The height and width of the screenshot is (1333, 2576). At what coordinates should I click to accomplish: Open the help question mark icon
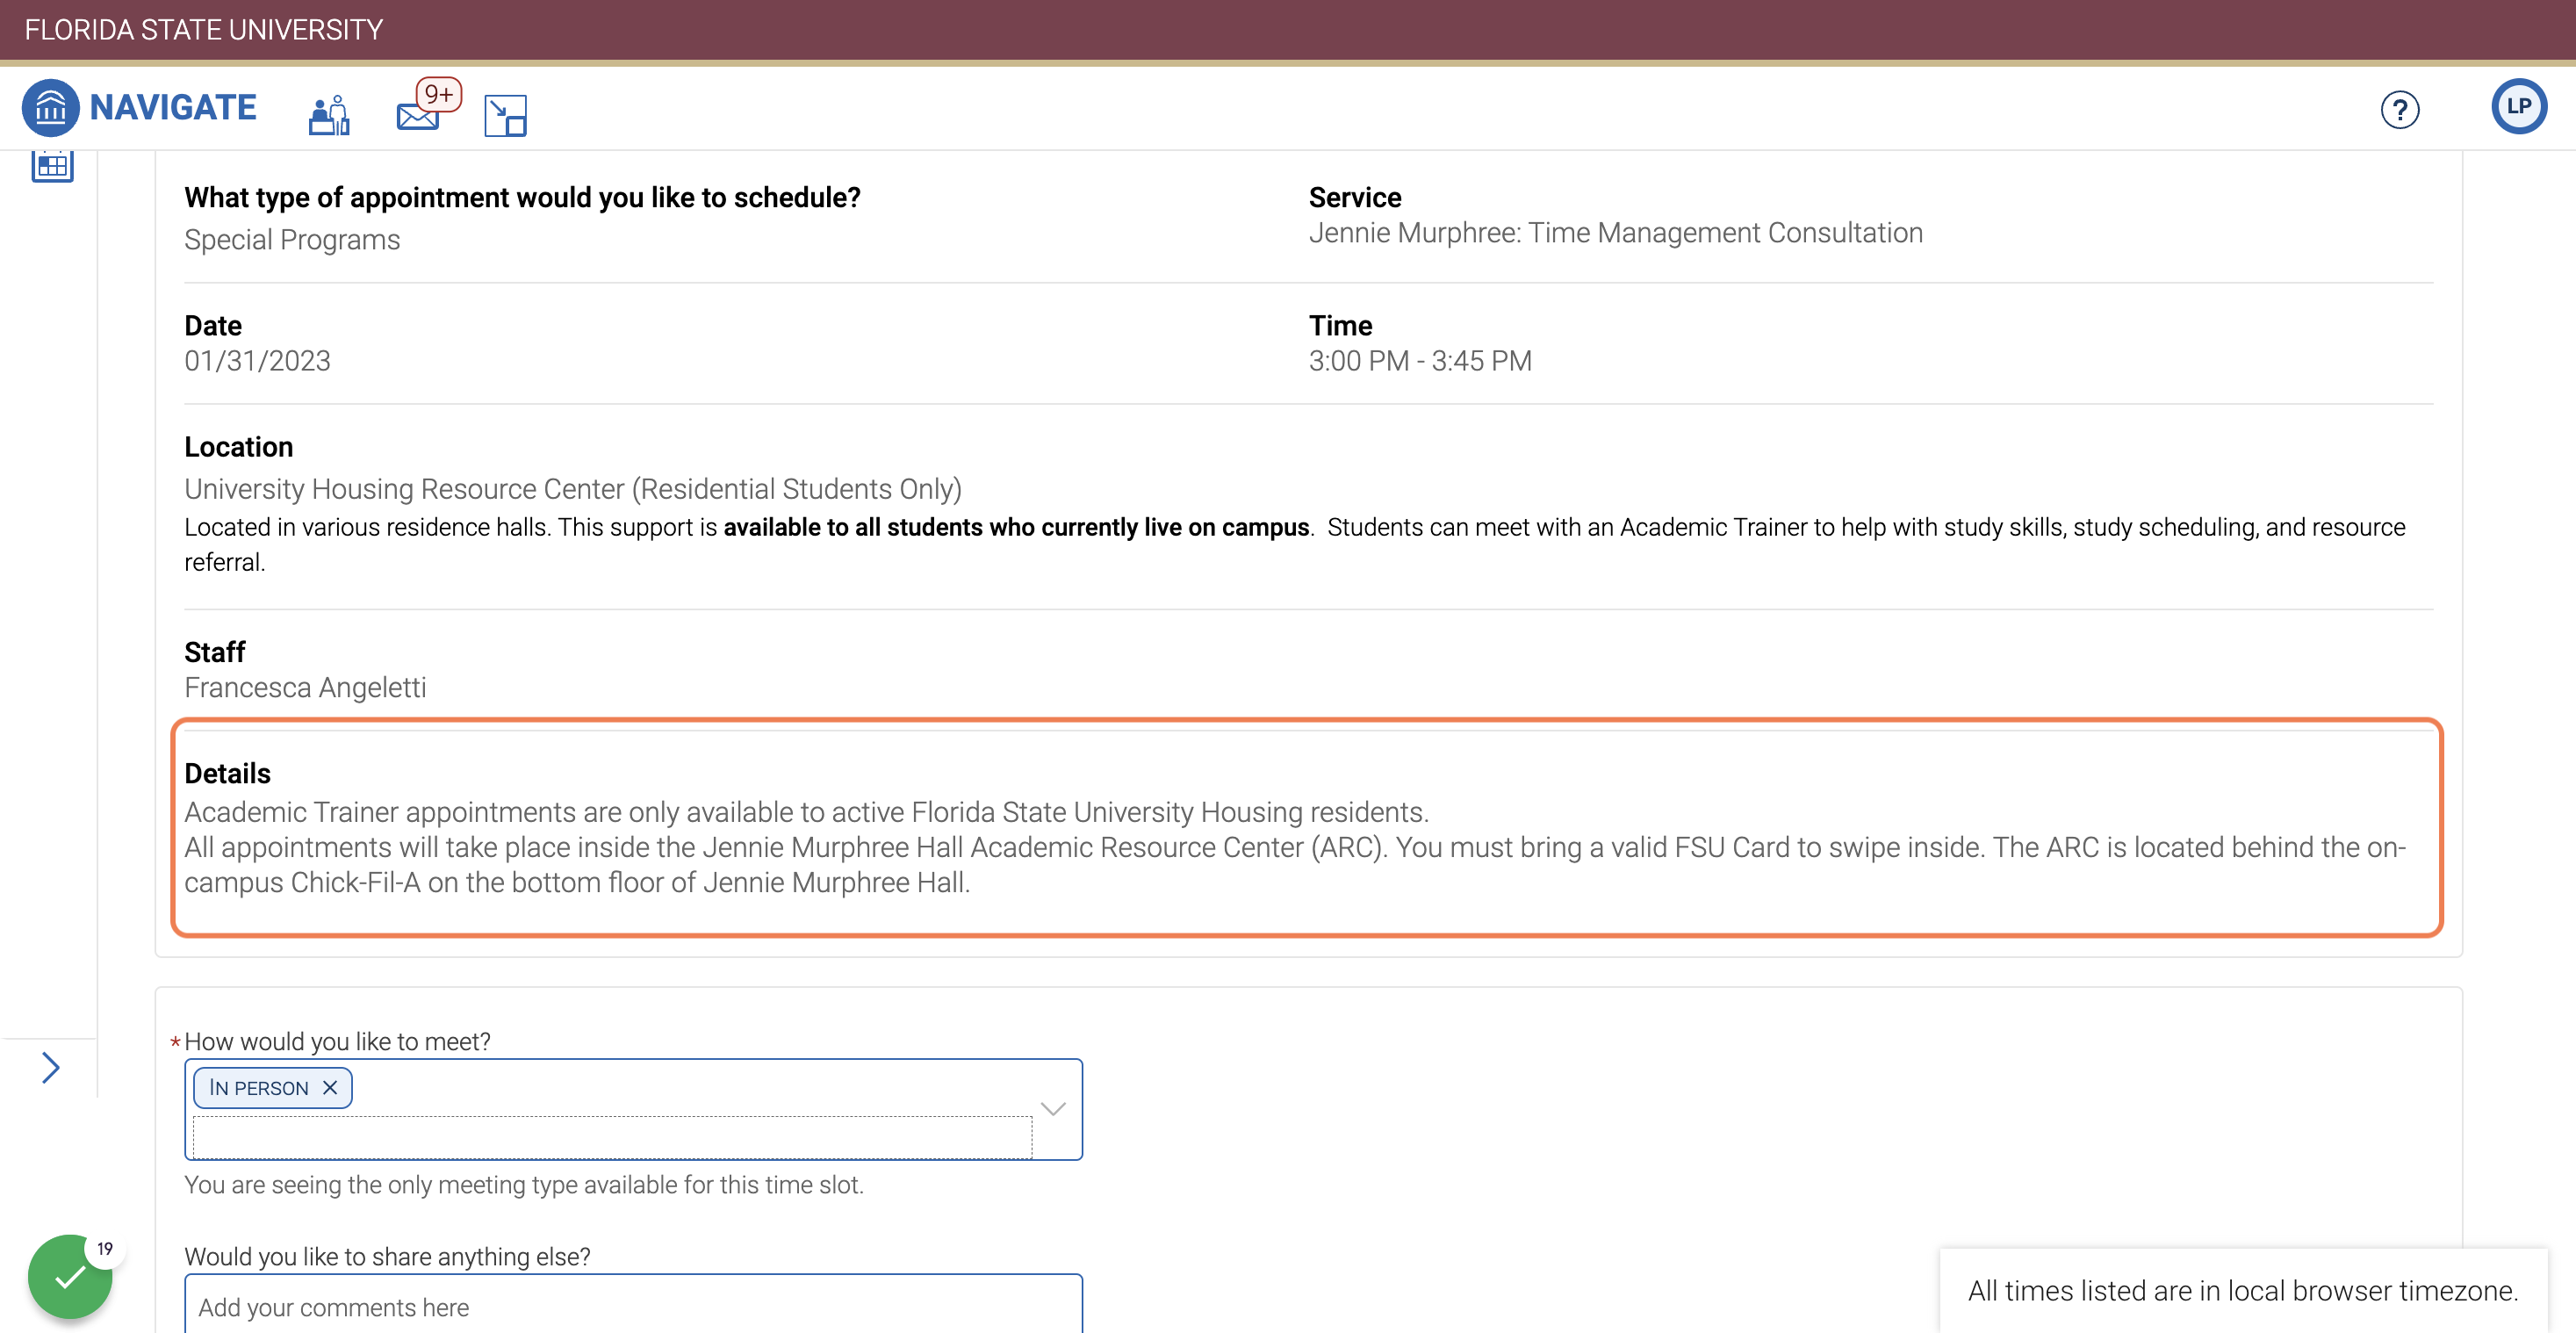point(2399,109)
